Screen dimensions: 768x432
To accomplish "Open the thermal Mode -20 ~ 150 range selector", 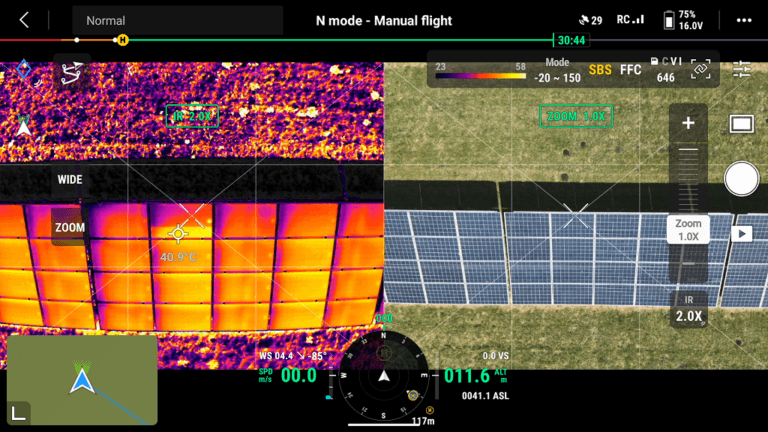I will click(x=557, y=70).
